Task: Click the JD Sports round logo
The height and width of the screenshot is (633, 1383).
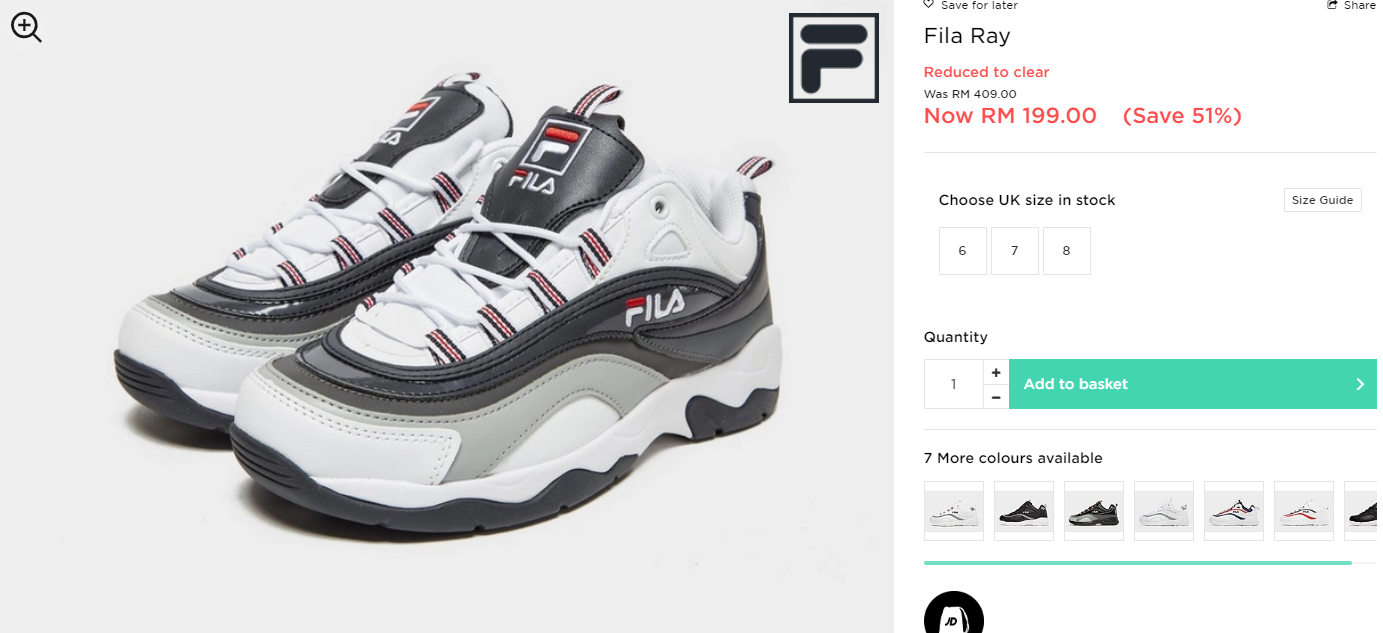Action: tap(953, 613)
